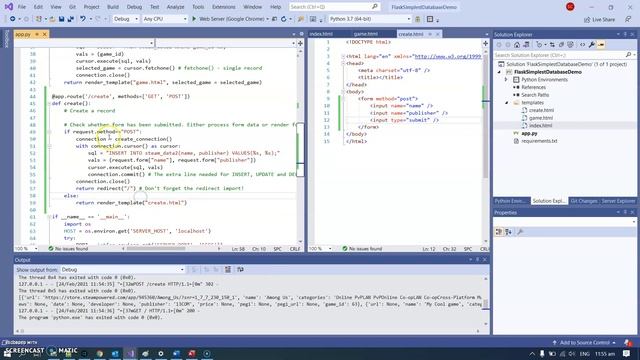Switch to the Git Changes panel tab
Image resolution: width=640 pixels, height=360 pixels.
(x=584, y=201)
